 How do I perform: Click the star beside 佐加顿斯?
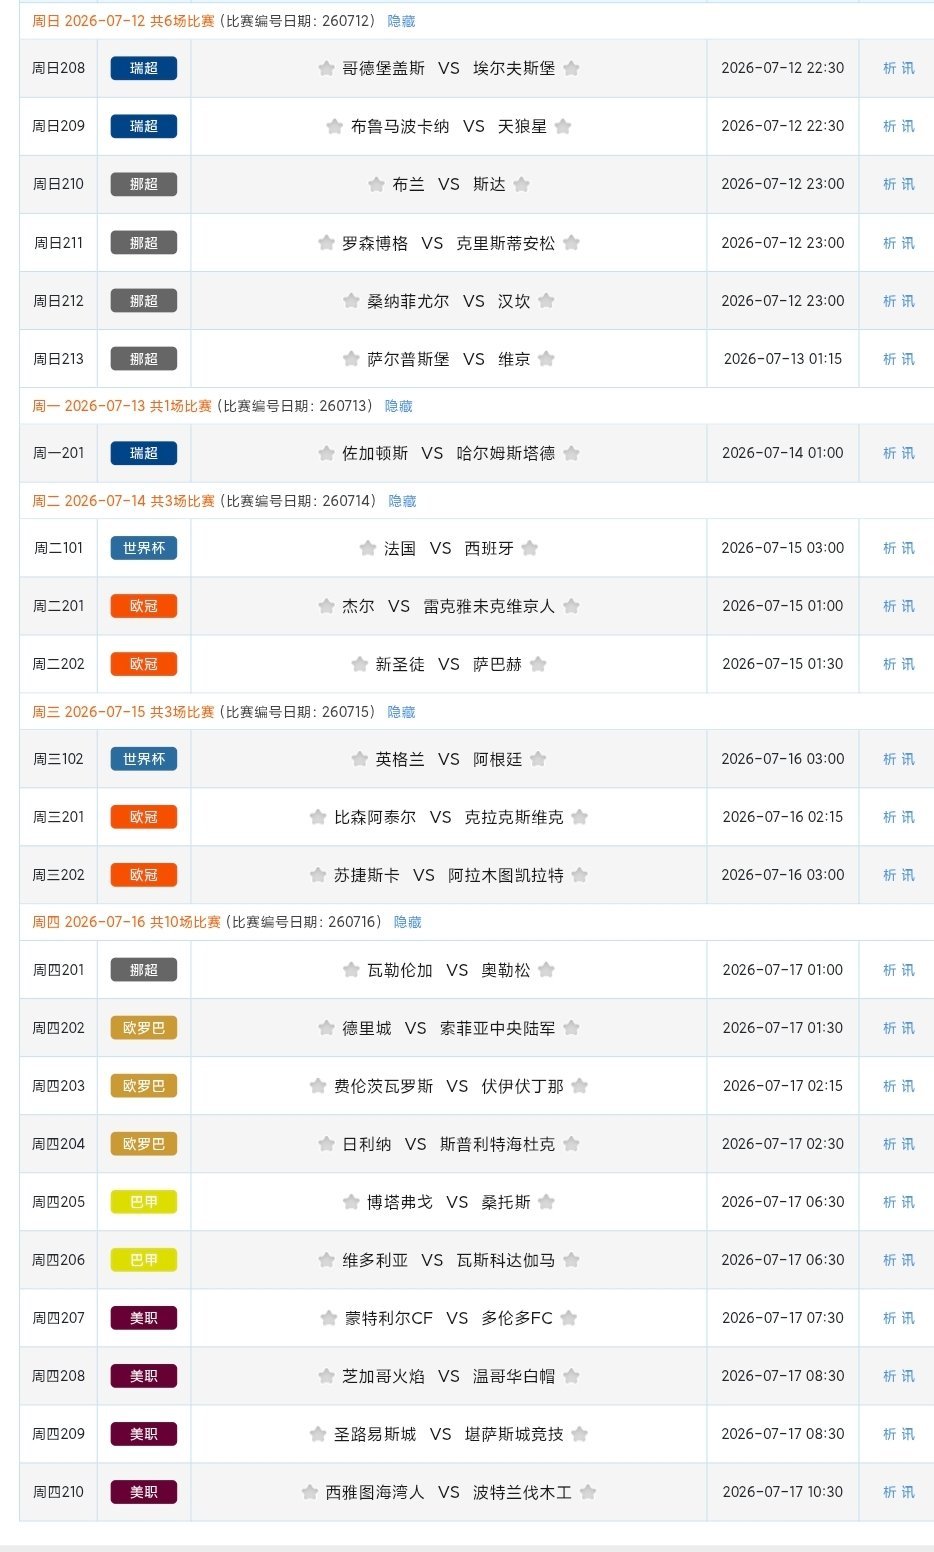click(x=326, y=453)
